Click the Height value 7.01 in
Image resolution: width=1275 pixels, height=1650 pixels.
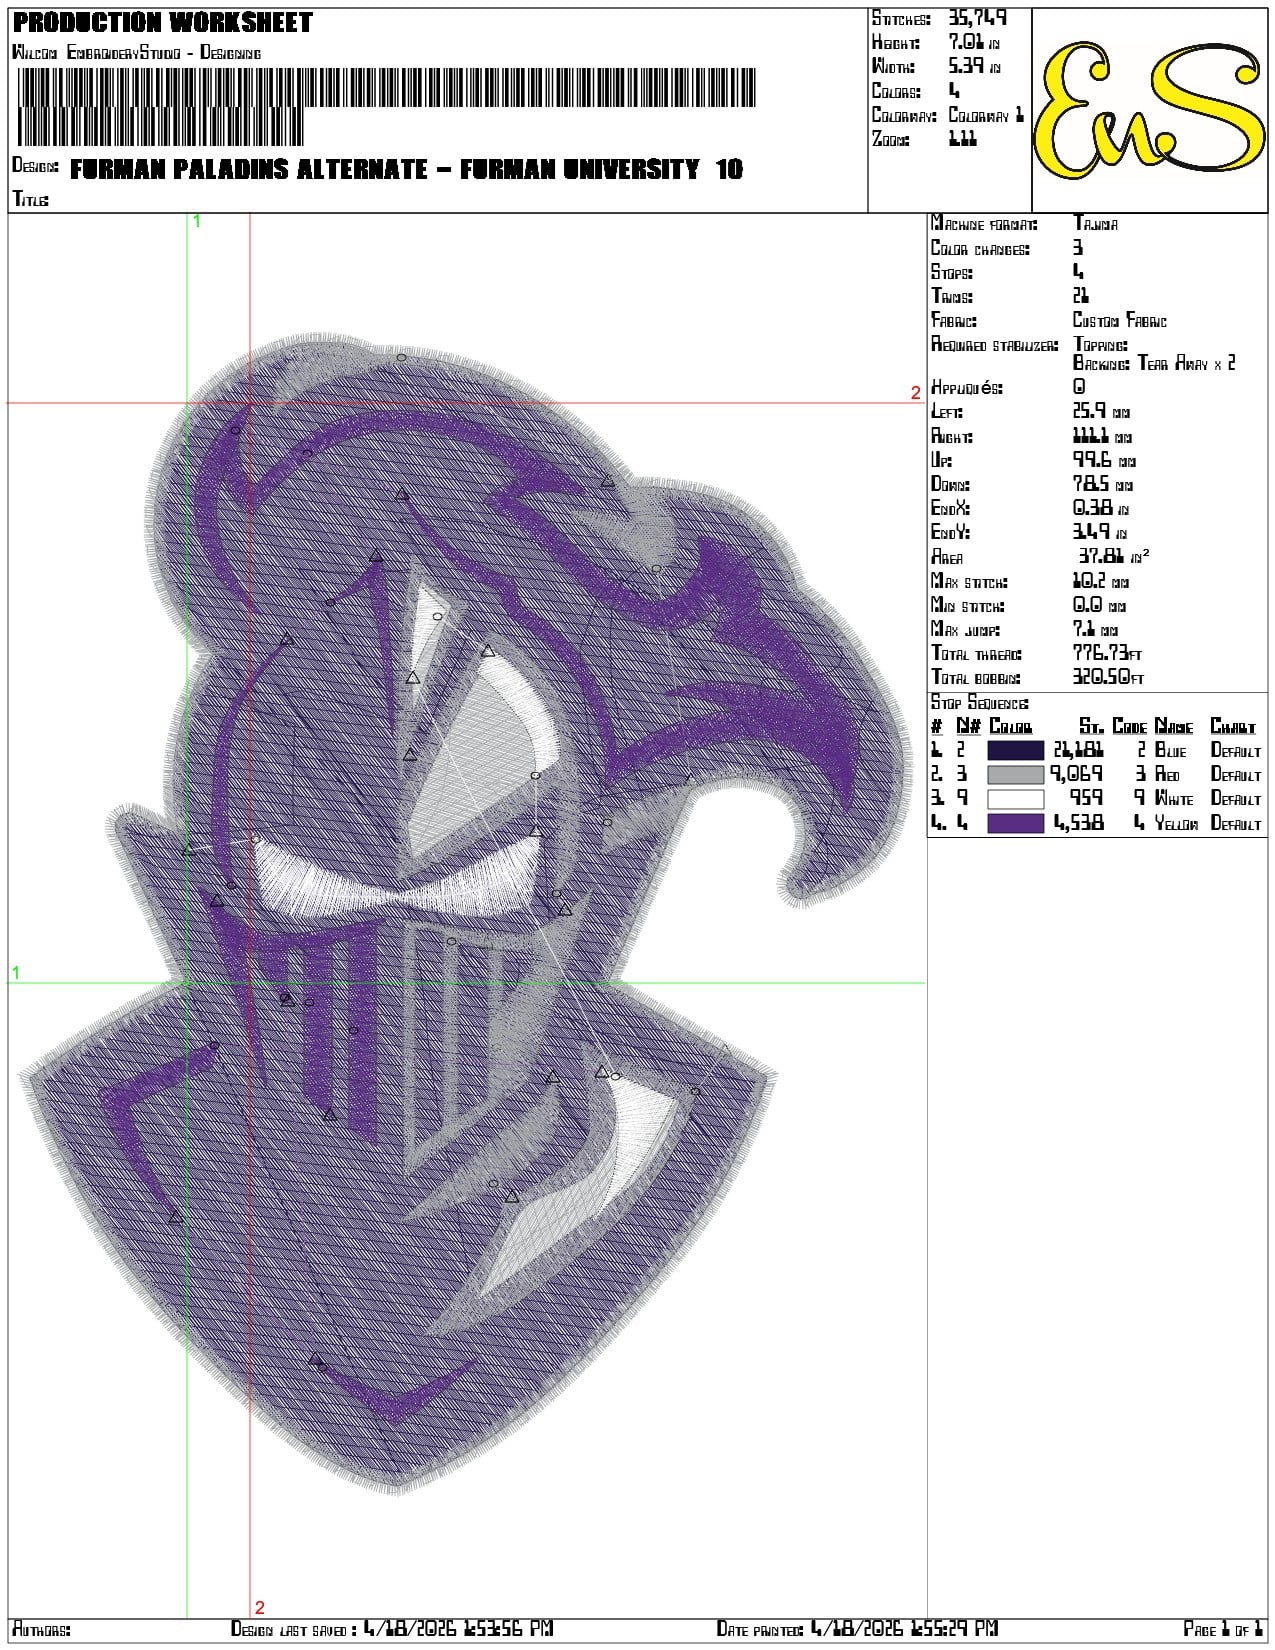point(974,42)
